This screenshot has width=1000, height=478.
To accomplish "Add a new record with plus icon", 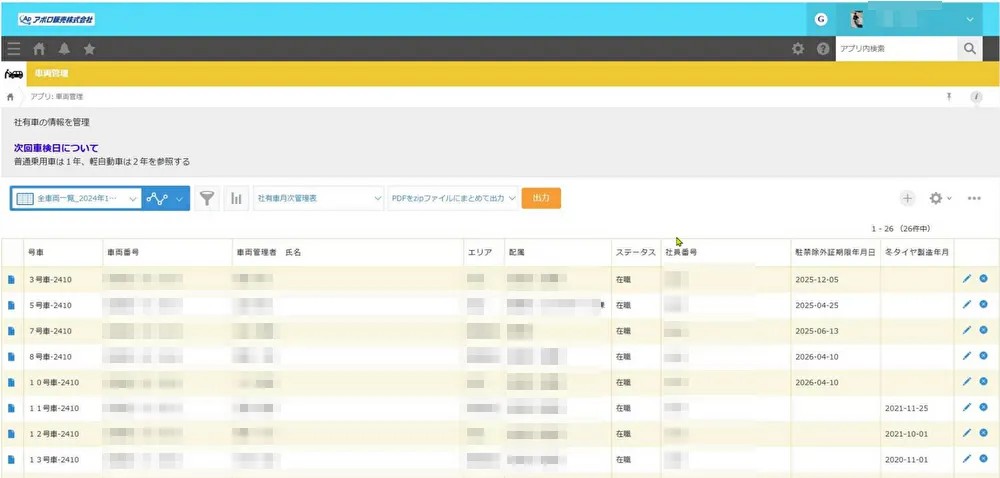I will click(x=907, y=198).
